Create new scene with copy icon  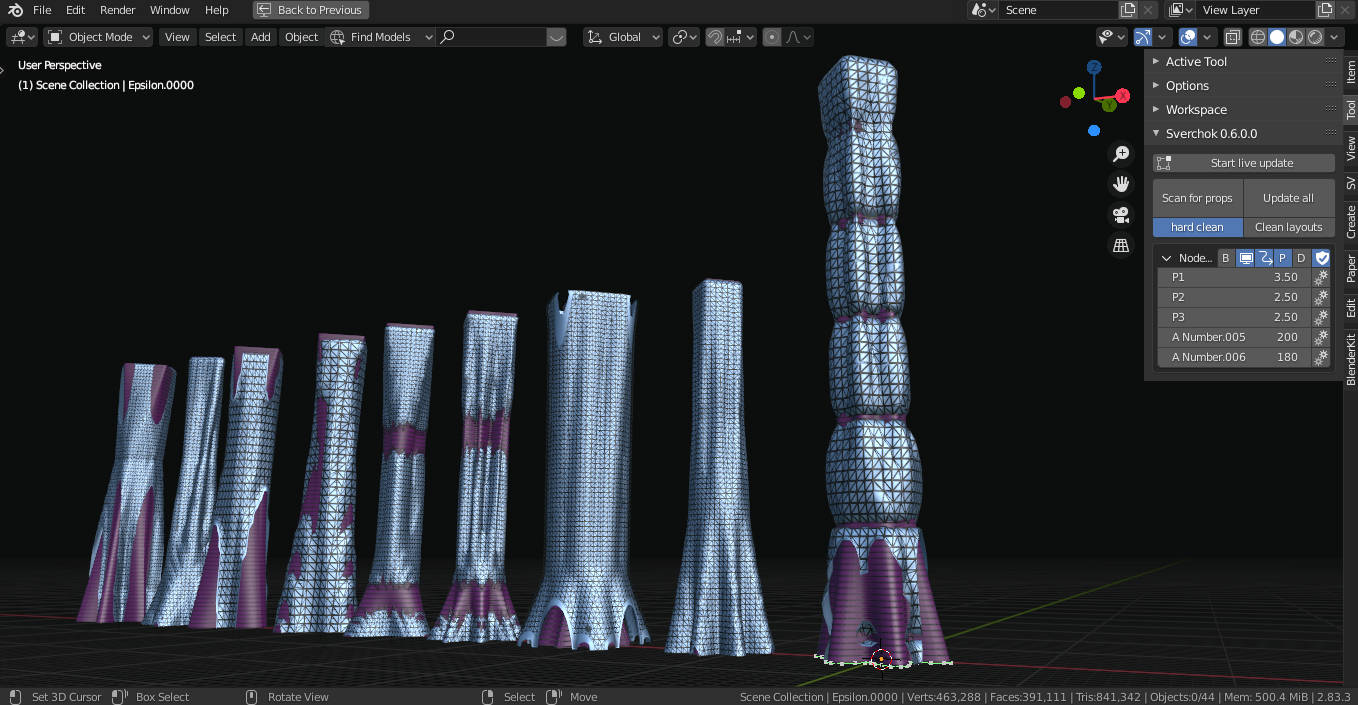pos(1128,10)
